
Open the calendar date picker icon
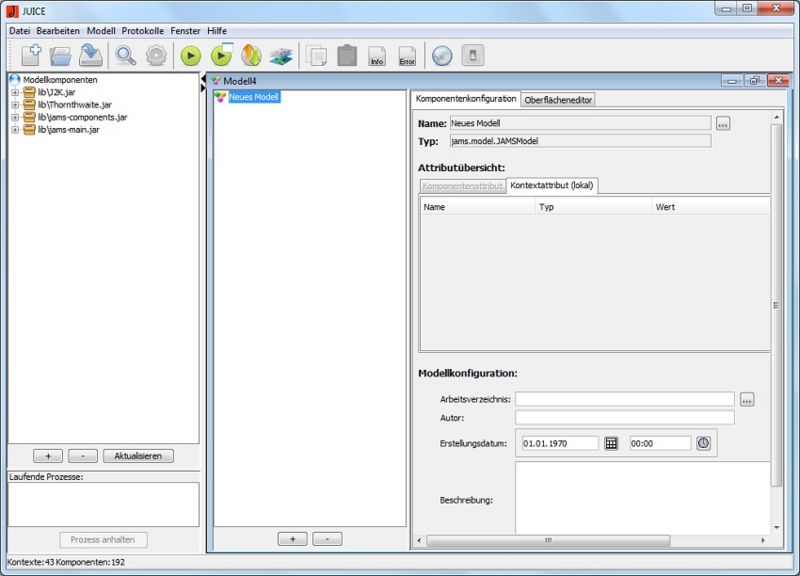click(x=612, y=443)
